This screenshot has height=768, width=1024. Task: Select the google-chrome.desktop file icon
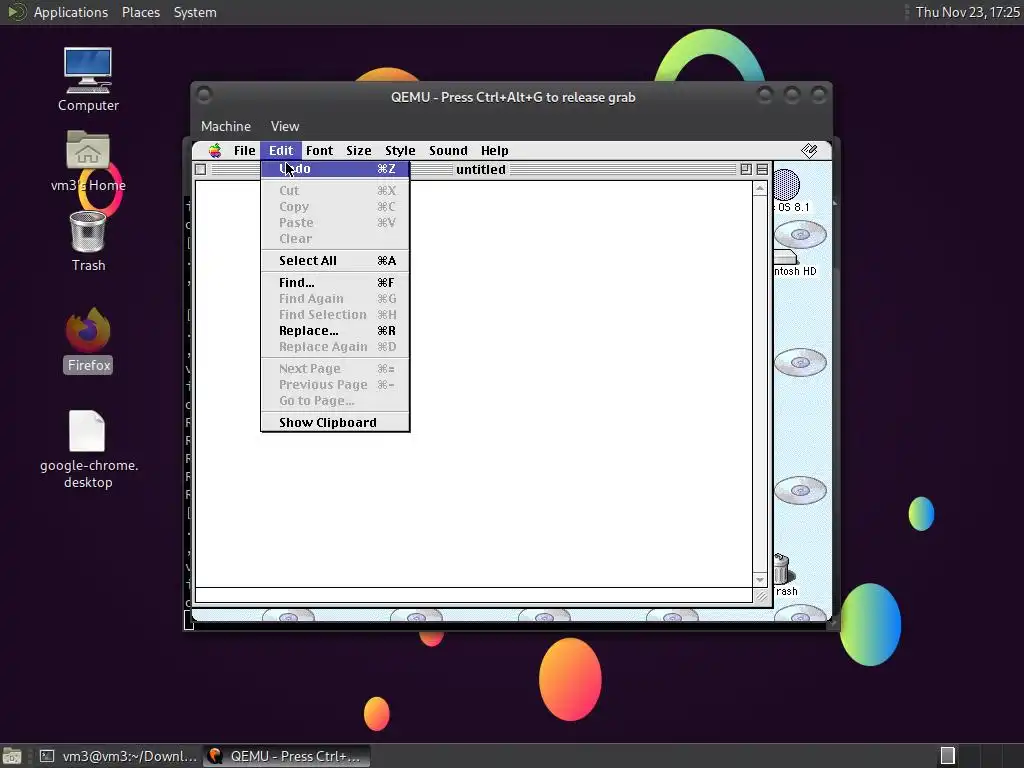tap(87, 431)
